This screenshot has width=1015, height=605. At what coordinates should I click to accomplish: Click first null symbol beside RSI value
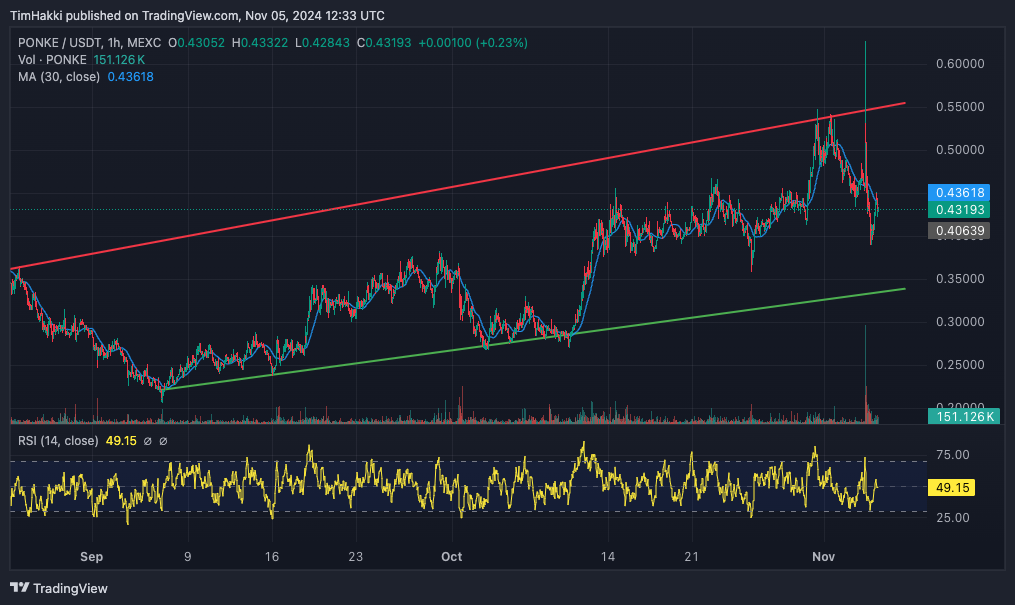pos(147,441)
